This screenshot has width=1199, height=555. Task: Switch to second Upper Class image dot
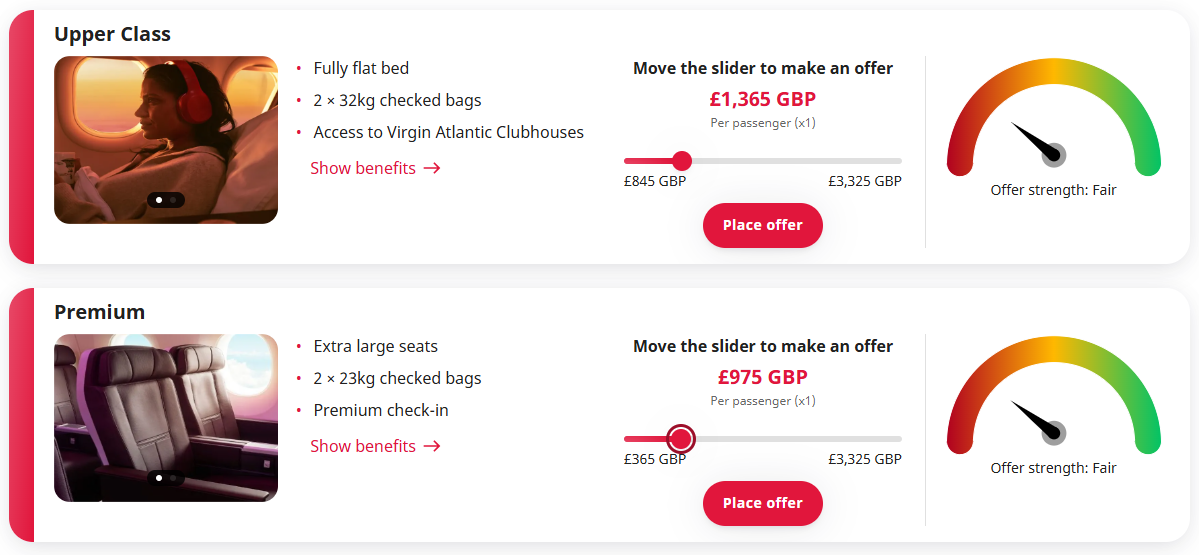point(173,200)
